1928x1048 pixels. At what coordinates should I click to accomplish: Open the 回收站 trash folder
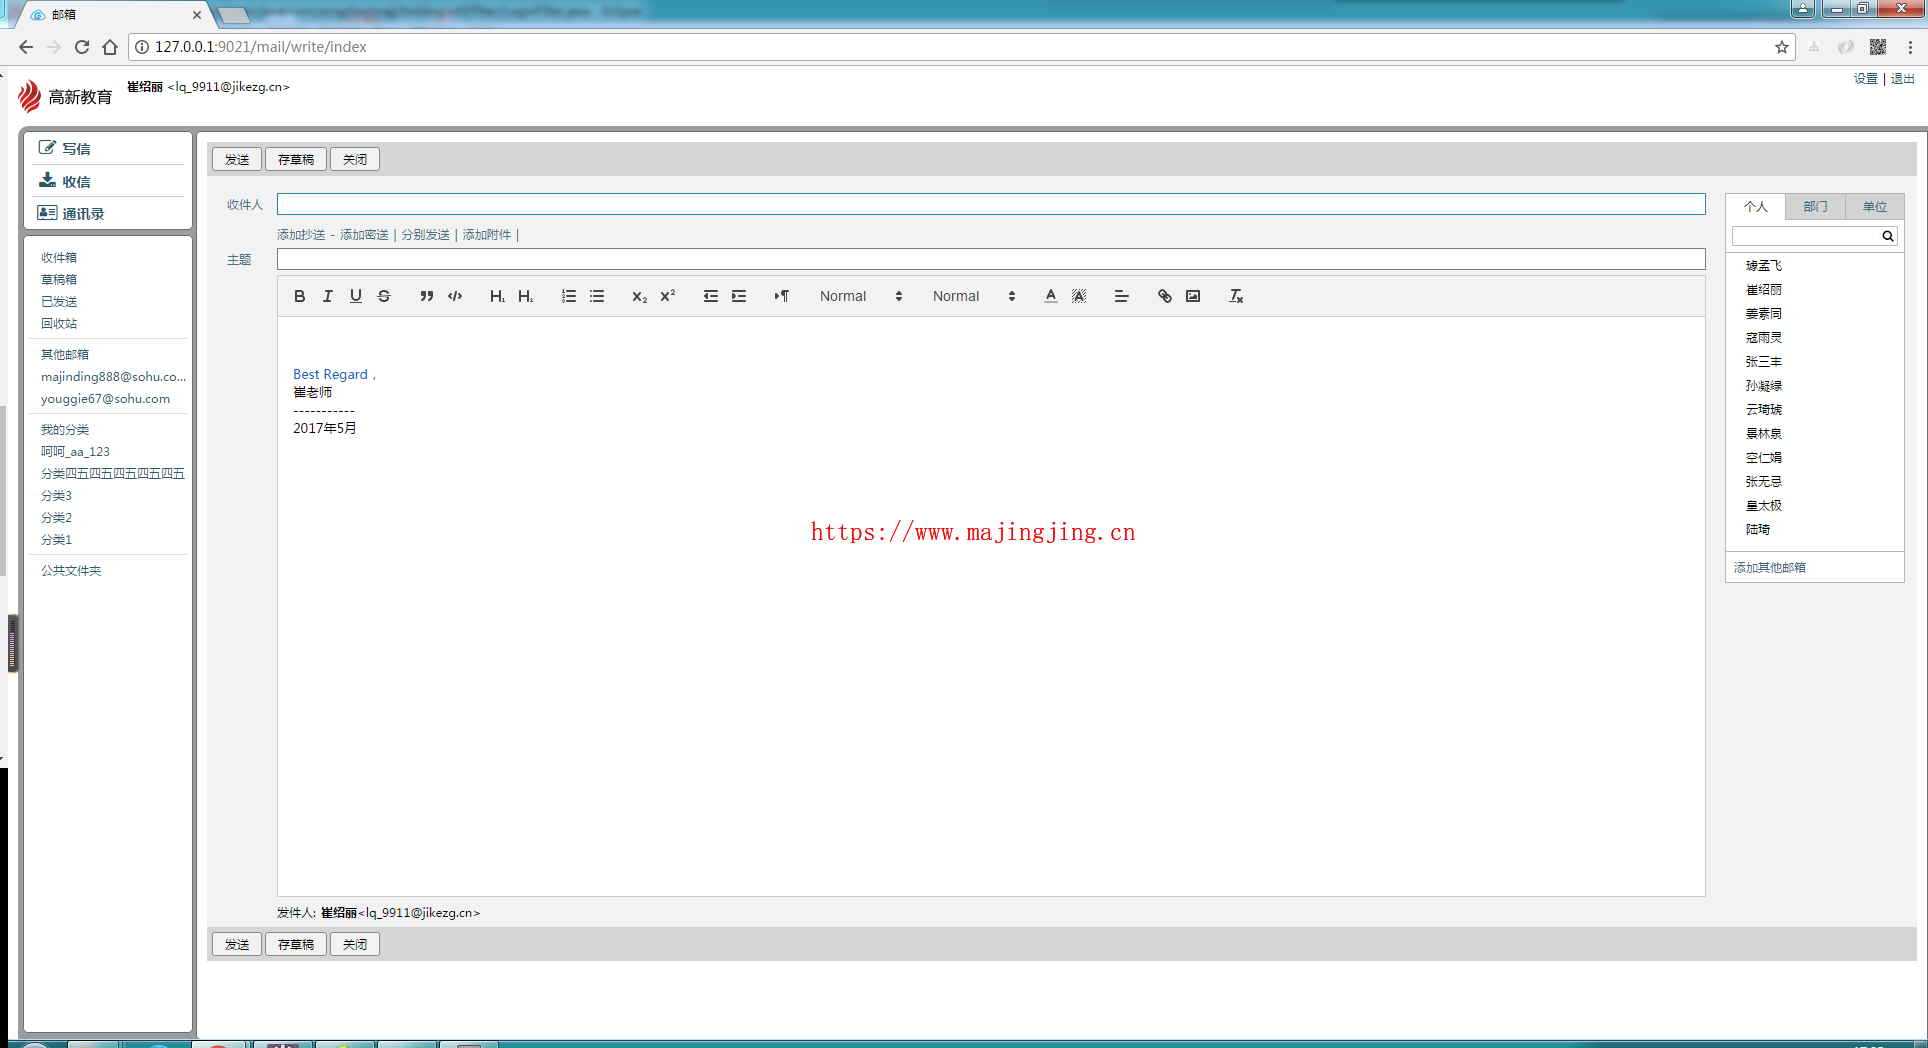click(x=59, y=324)
